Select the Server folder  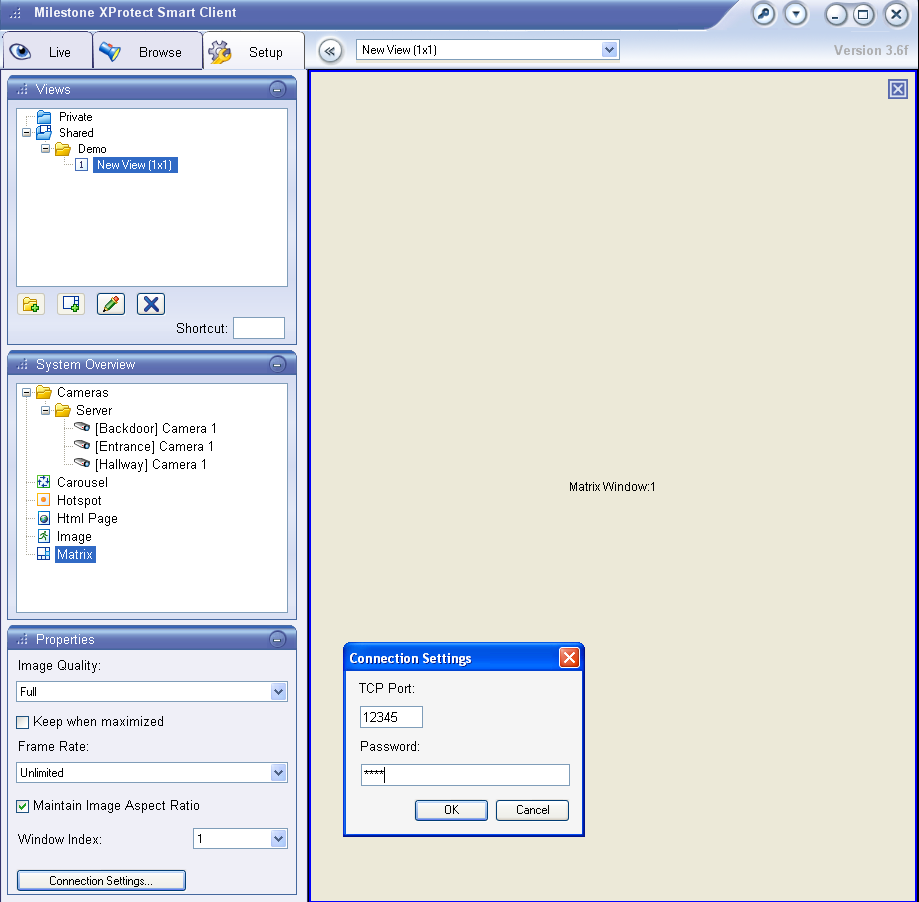(x=94, y=410)
